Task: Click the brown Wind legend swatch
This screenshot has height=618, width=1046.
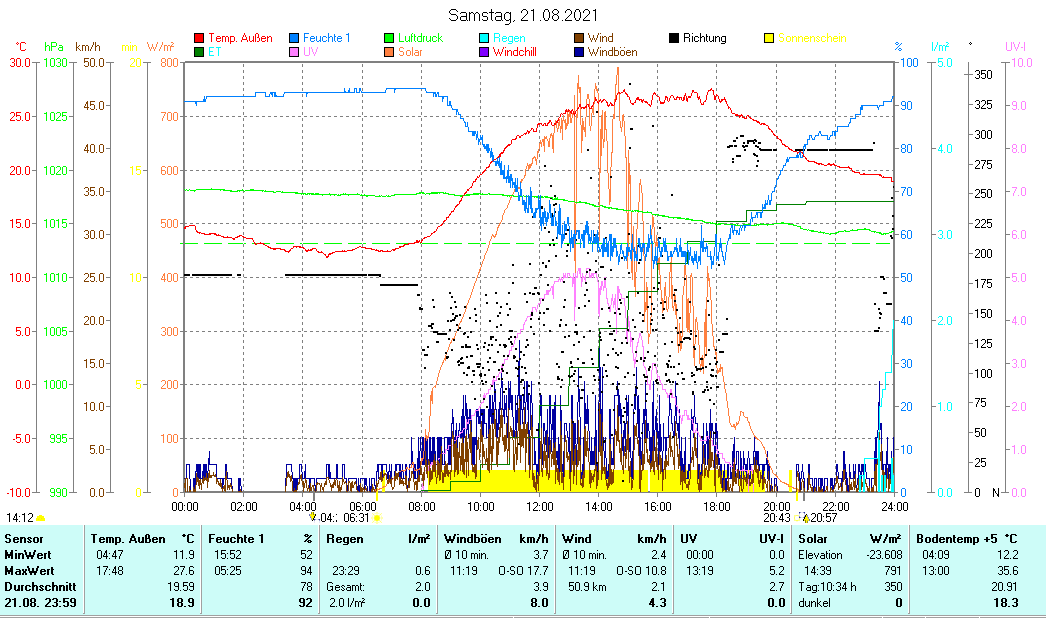Action: (578, 38)
